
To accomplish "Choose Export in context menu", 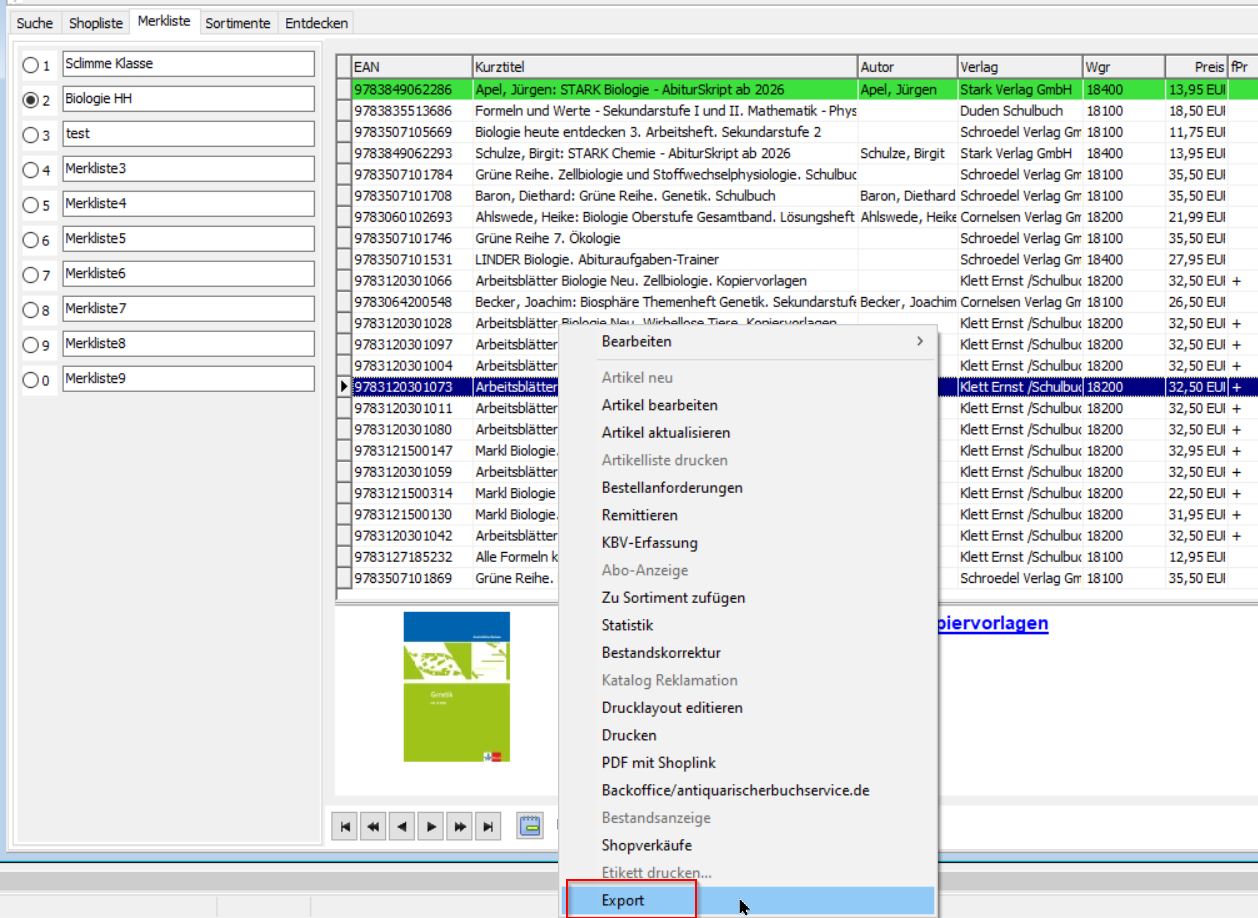I will click(747, 900).
